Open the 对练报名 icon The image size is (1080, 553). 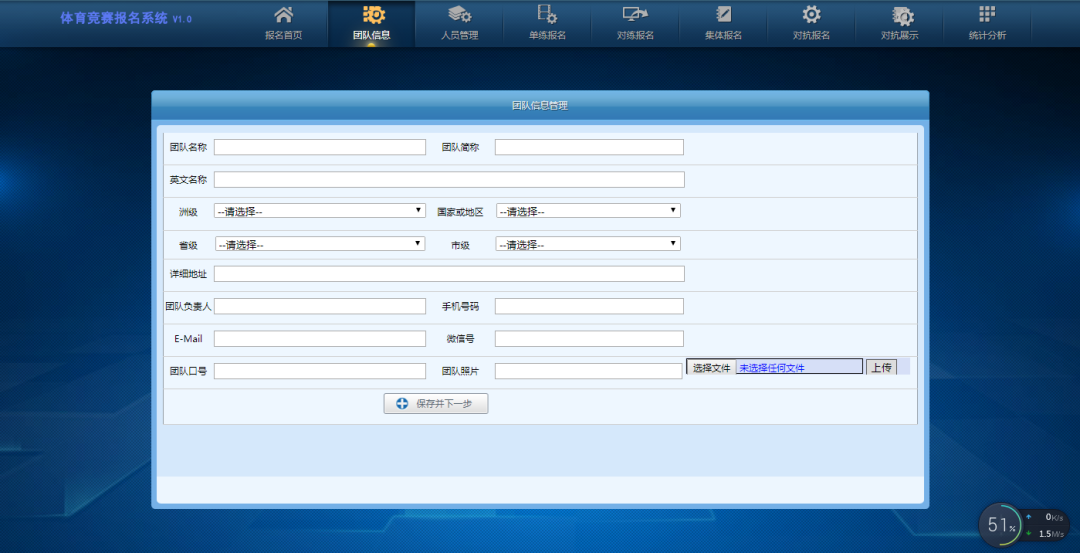(x=635, y=15)
